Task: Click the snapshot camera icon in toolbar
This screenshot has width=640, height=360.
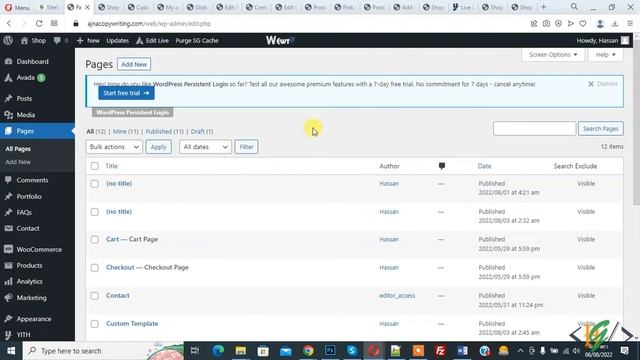Action: coord(546,24)
